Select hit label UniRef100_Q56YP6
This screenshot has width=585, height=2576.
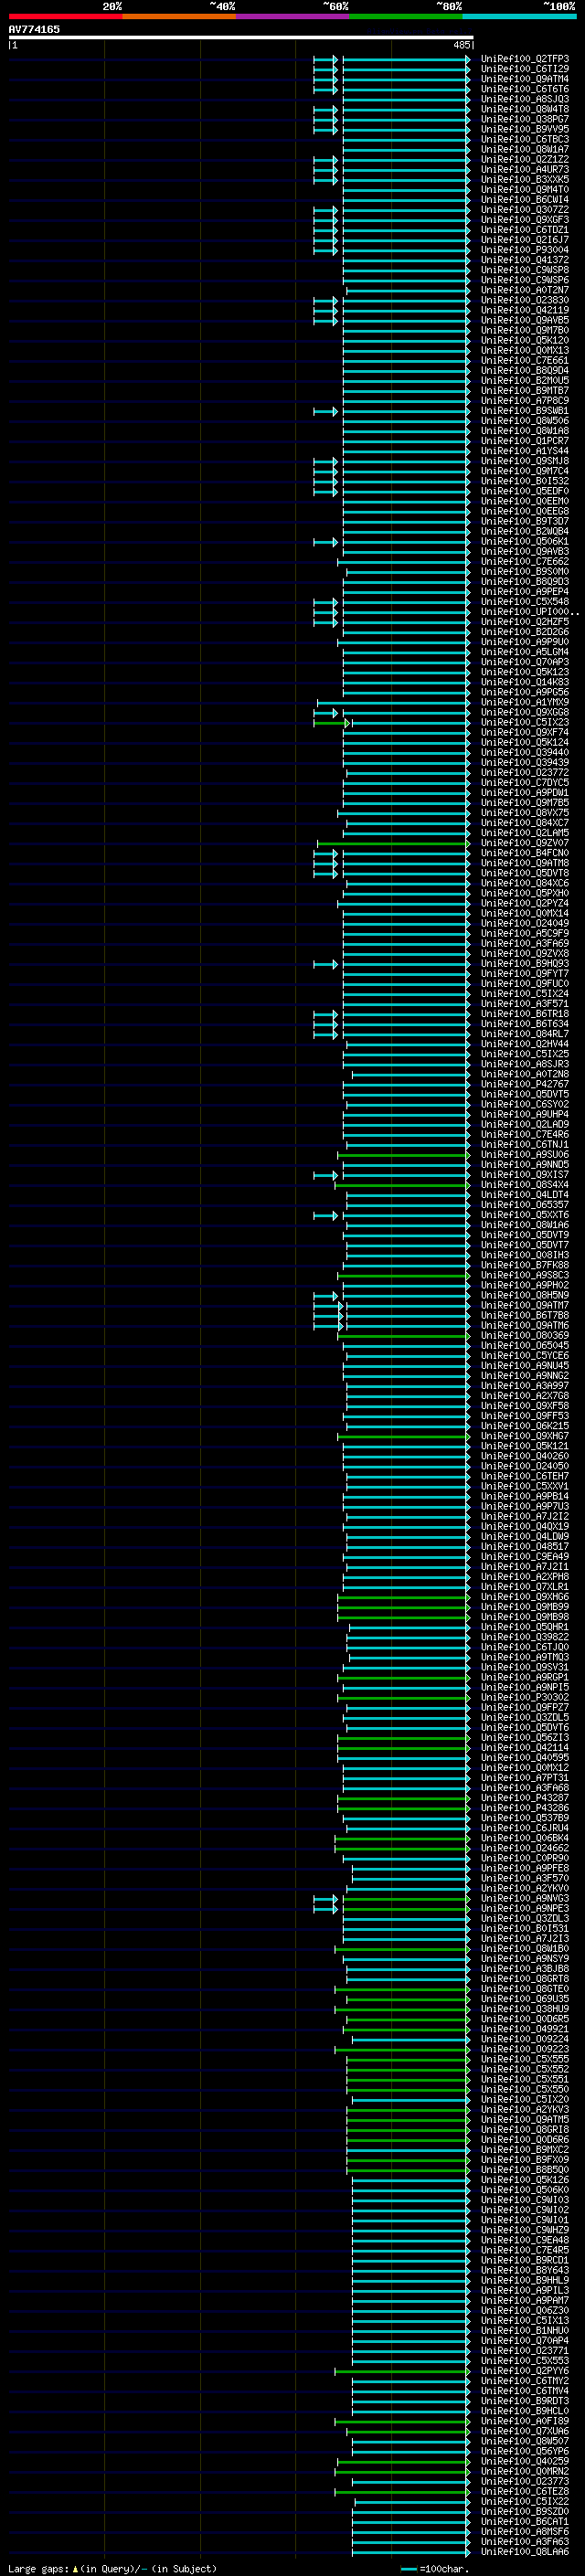[x=525, y=2451]
